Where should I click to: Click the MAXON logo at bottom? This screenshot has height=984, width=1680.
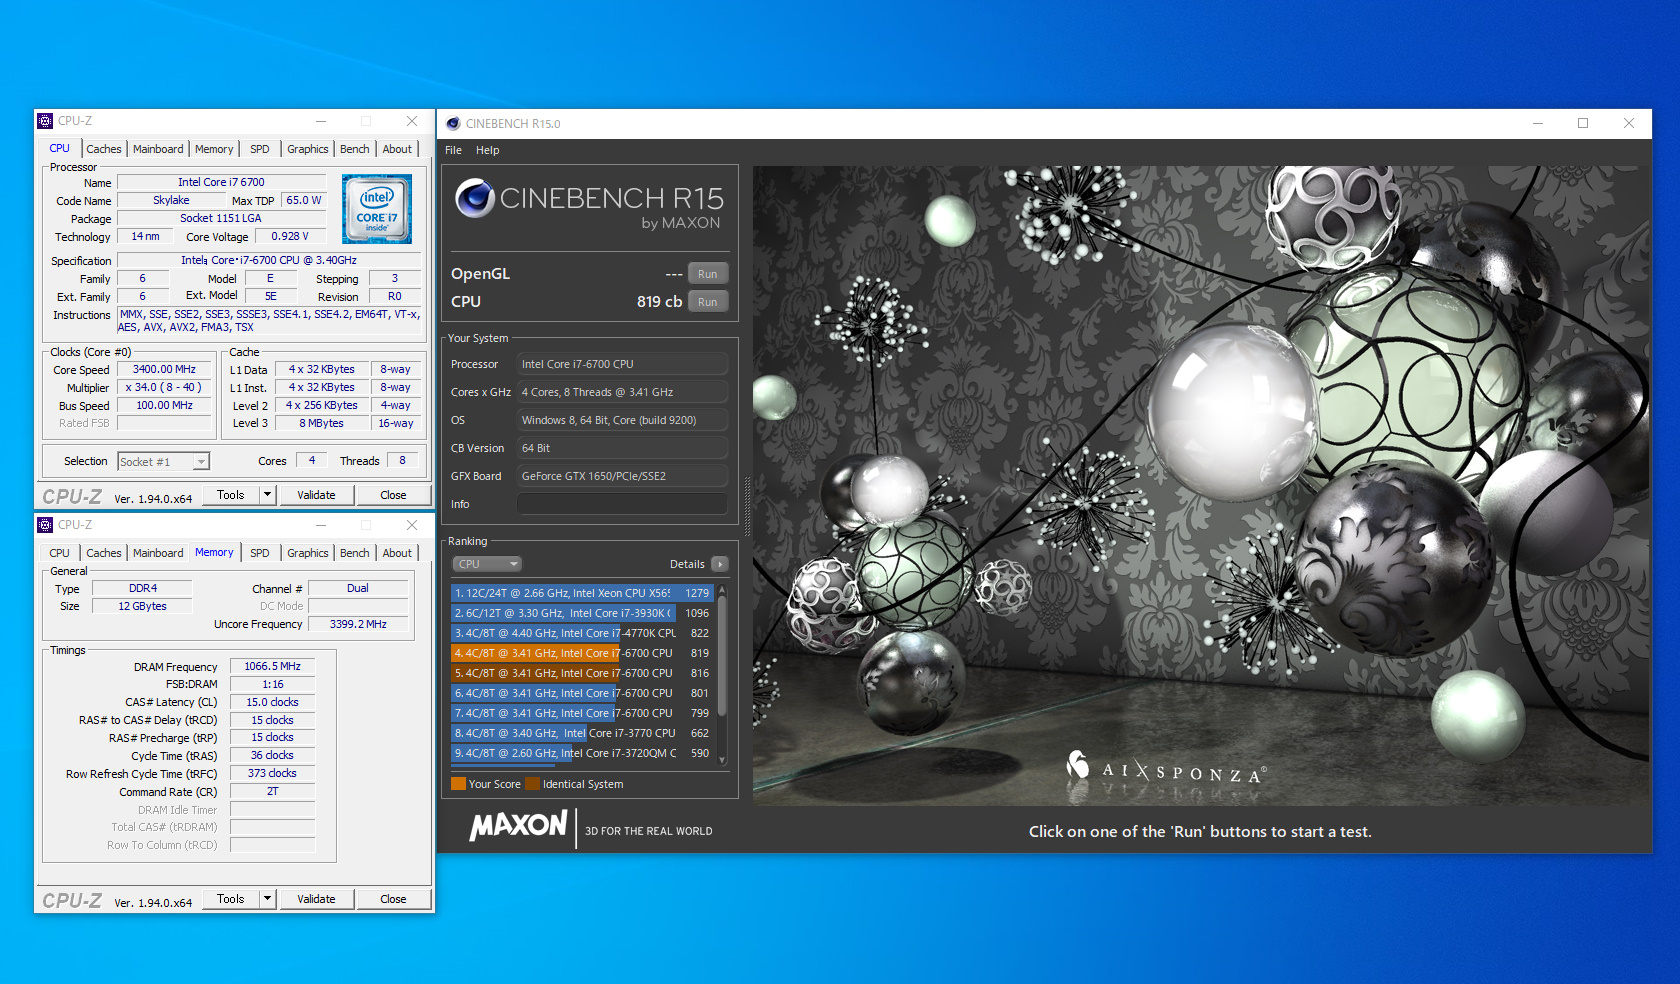click(x=518, y=826)
